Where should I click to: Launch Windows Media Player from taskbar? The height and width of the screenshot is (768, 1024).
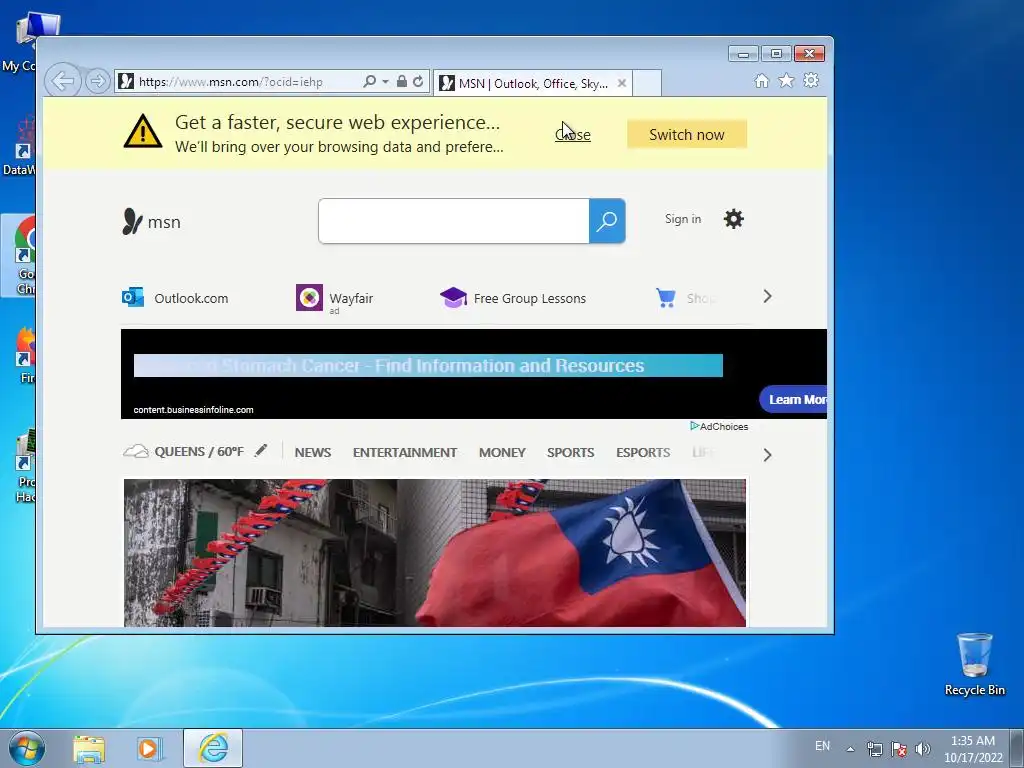(x=150, y=749)
